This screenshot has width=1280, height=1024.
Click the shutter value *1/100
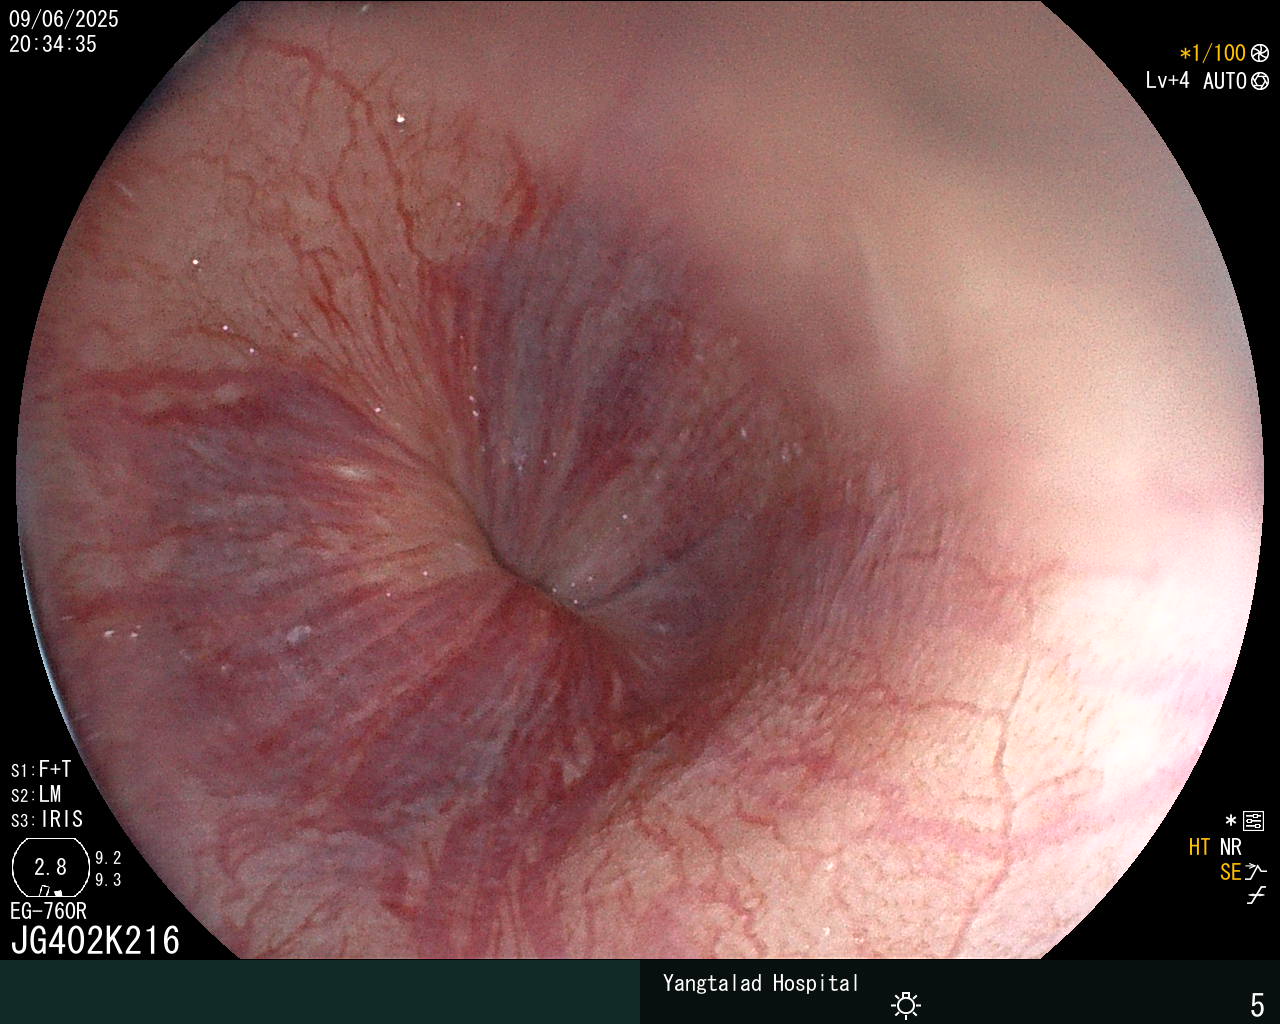[x=1212, y=54]
